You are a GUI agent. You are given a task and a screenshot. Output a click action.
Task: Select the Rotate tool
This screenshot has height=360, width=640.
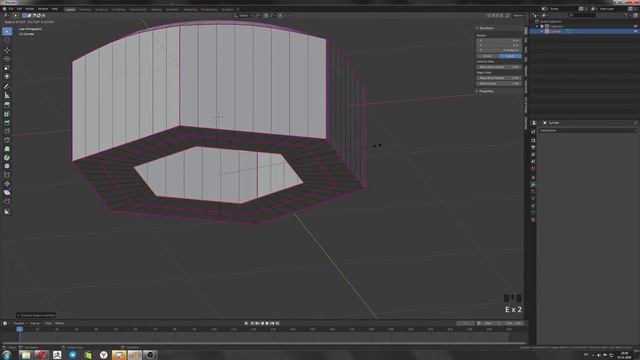pyautogui.click(x=7, y=59)
